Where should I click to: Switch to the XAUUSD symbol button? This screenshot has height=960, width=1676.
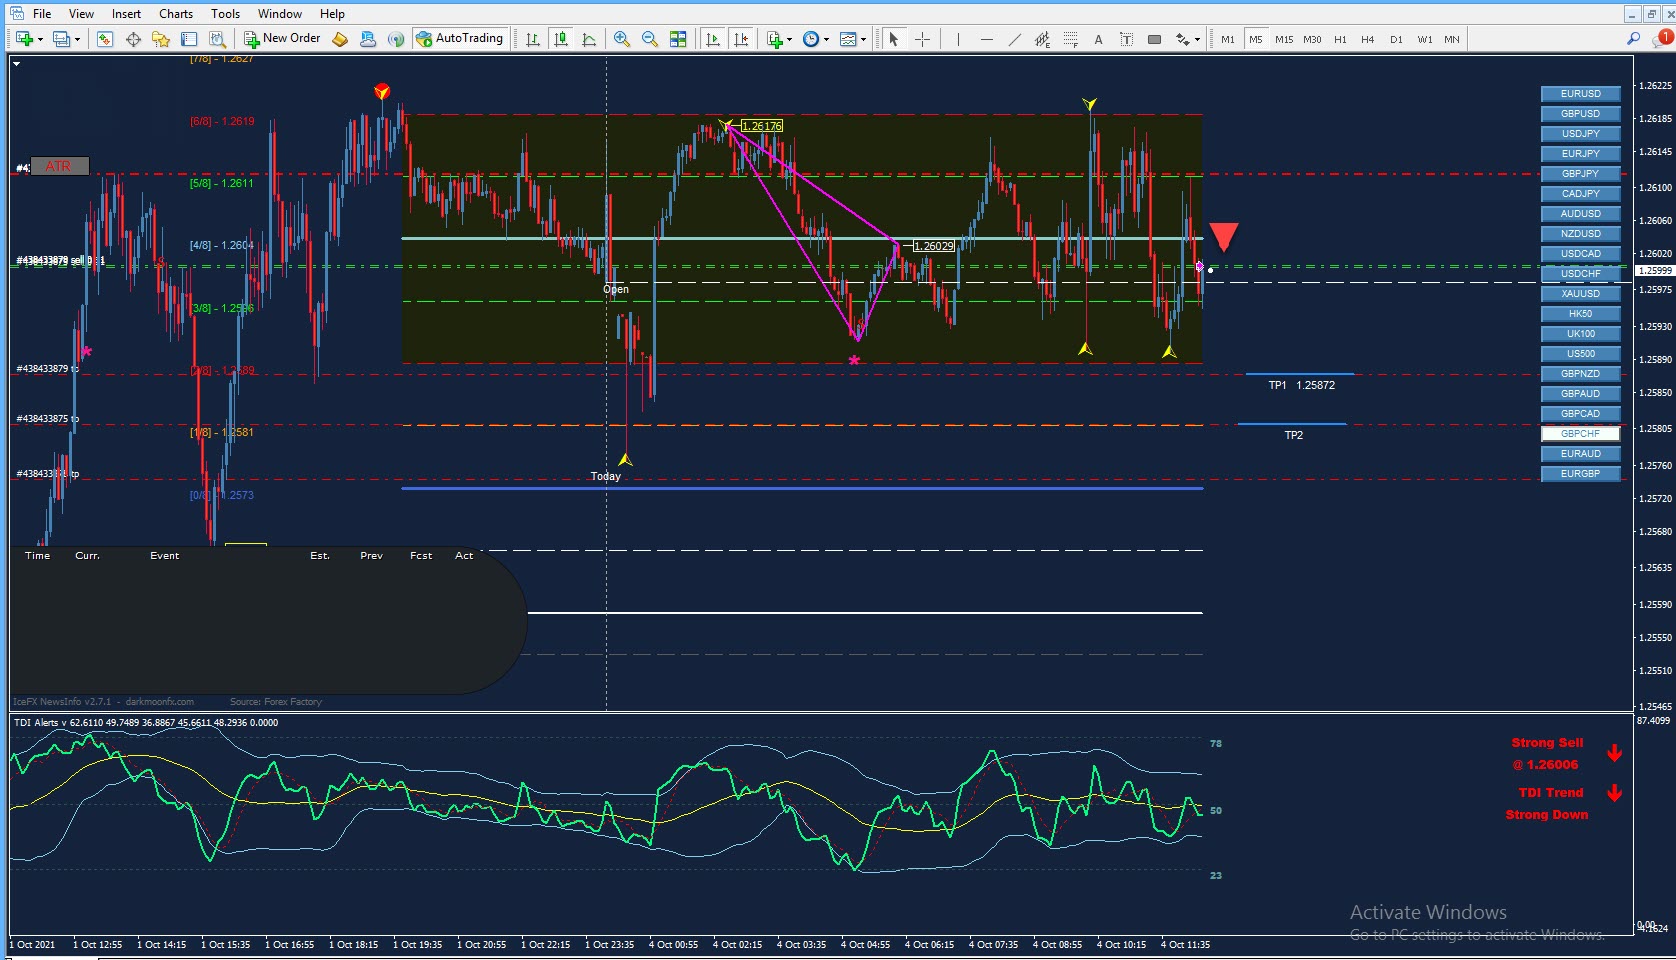[x=1580, y=294]
